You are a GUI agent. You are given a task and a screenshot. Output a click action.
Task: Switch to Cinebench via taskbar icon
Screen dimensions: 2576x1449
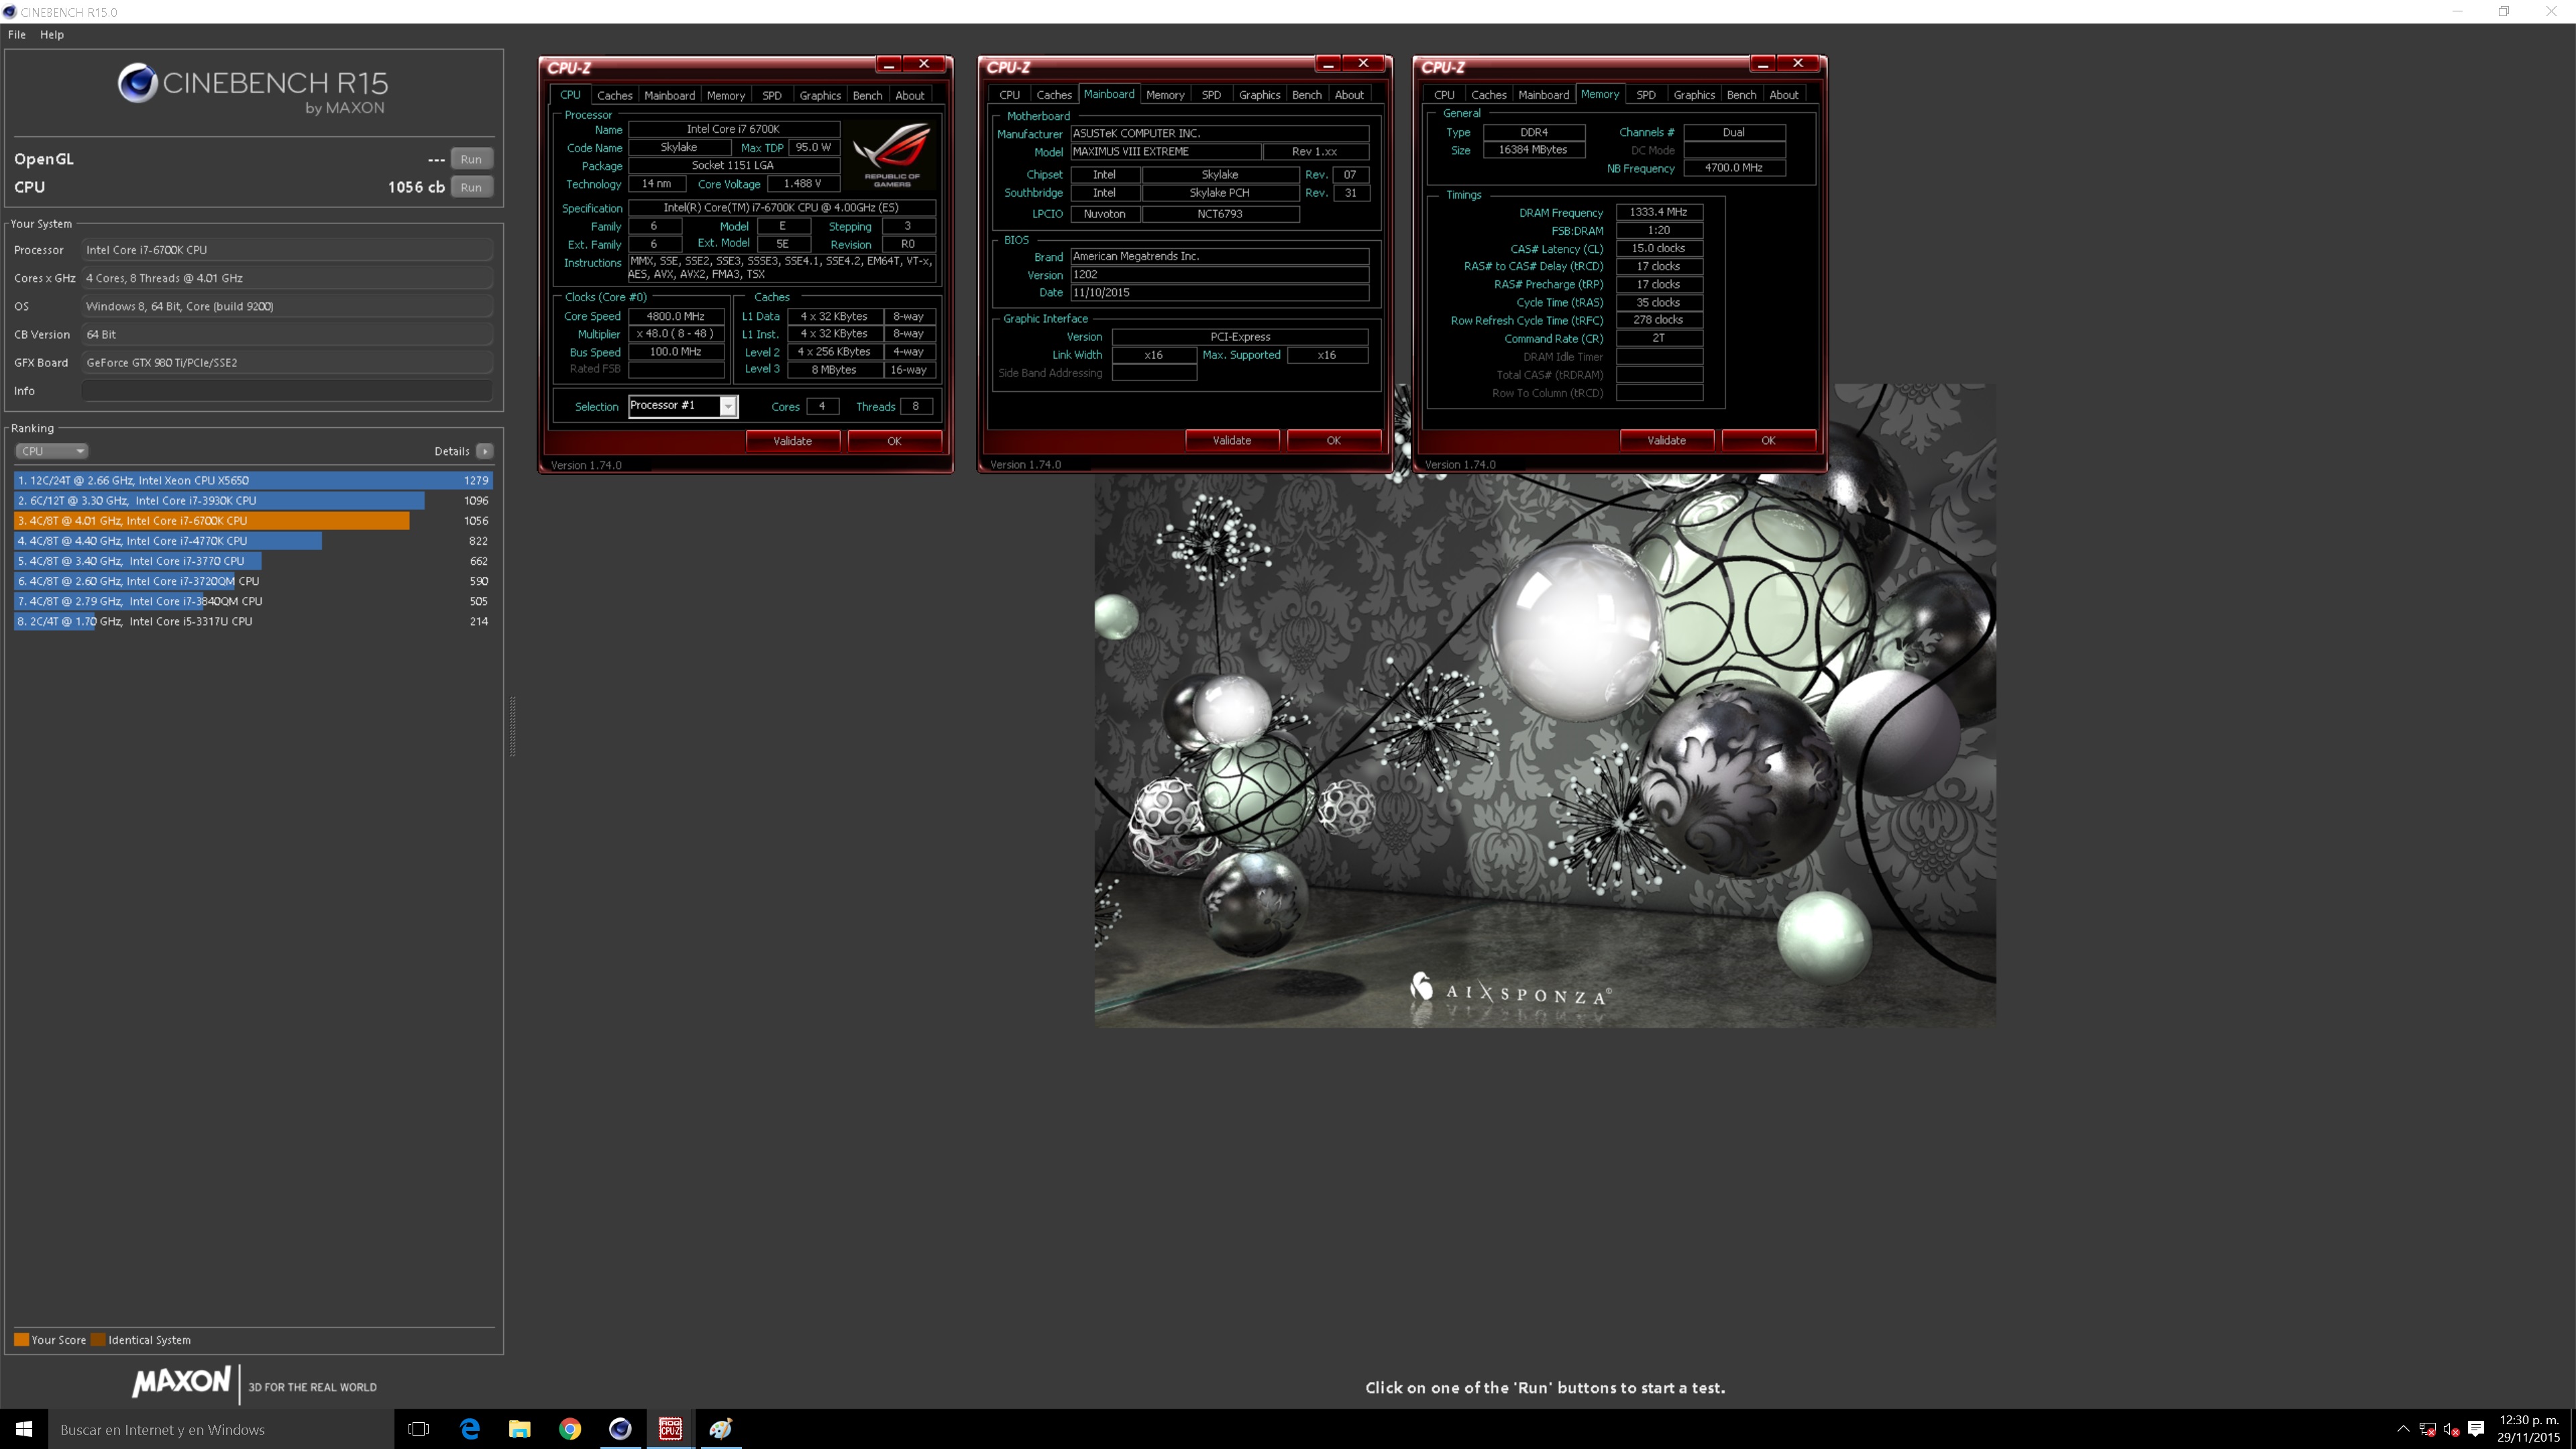click(x=620, y=1429)
